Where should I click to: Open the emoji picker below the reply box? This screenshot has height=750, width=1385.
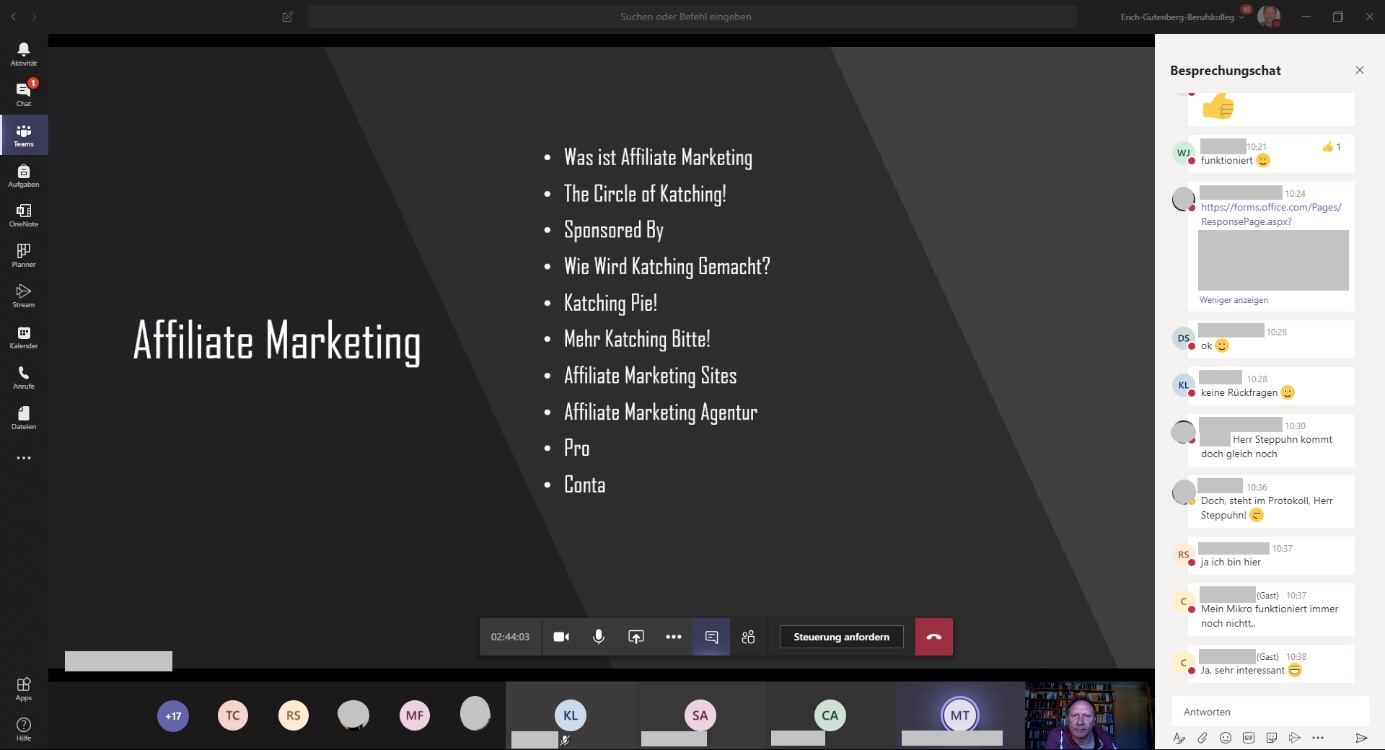1225,737
